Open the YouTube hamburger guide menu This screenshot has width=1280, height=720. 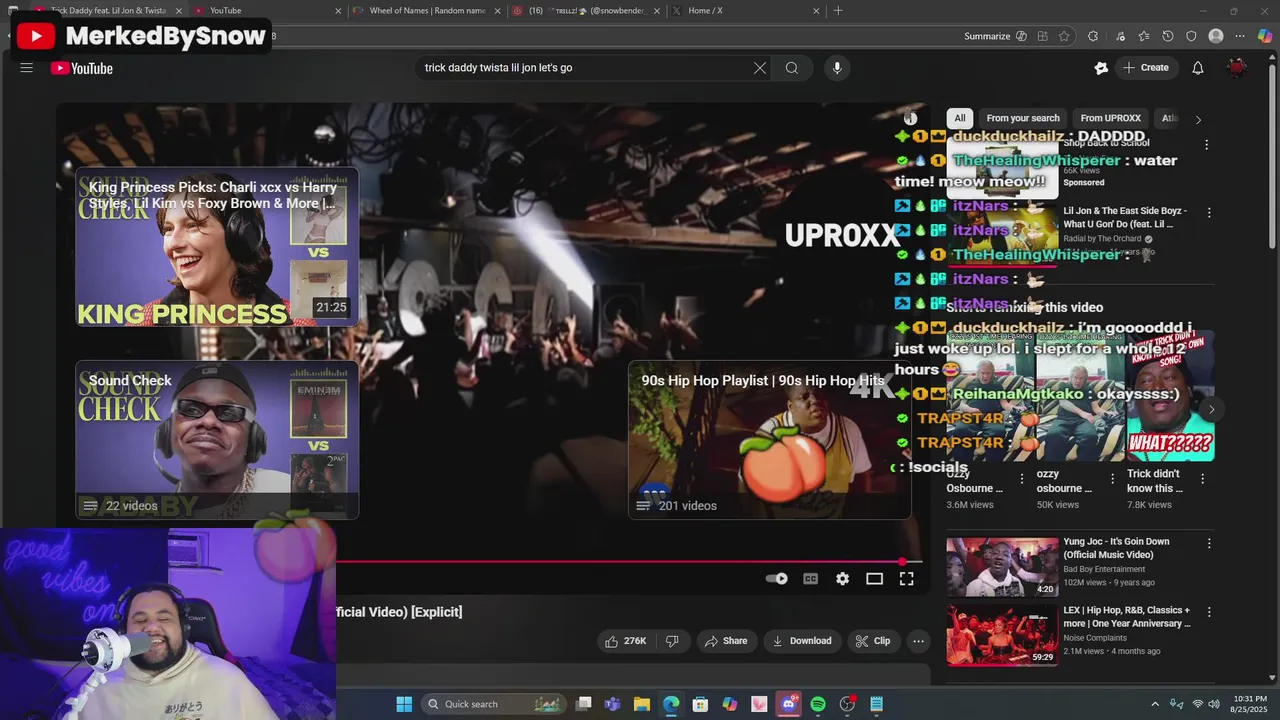click(27, 68)
